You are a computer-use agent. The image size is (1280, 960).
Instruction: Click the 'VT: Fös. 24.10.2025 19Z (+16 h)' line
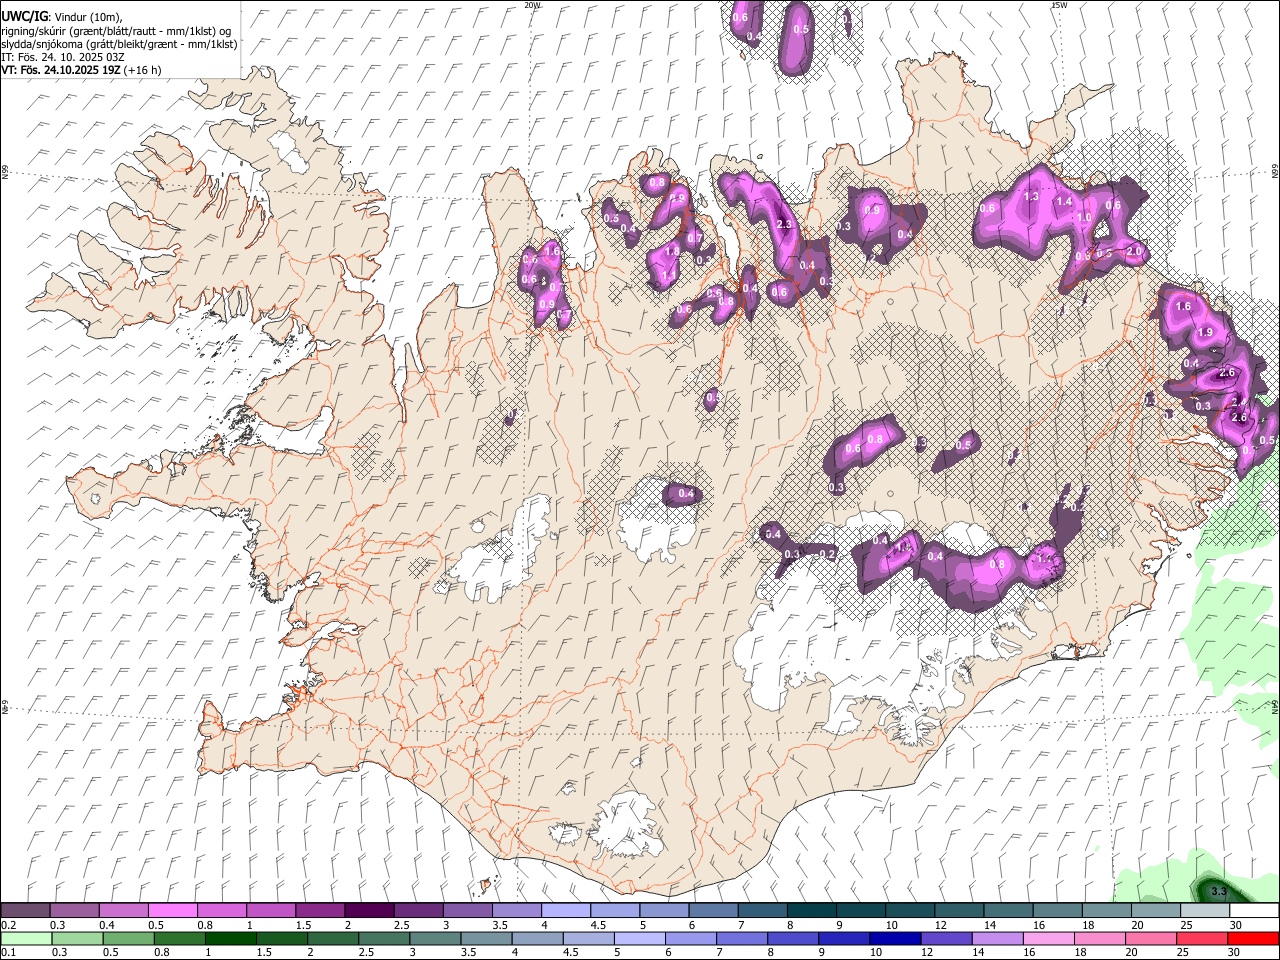[x=81, y=70]
